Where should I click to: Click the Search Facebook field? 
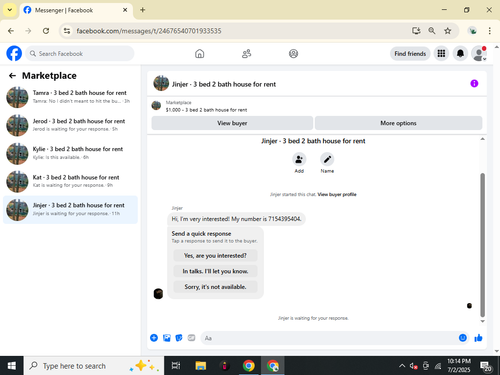click(80, 53)
